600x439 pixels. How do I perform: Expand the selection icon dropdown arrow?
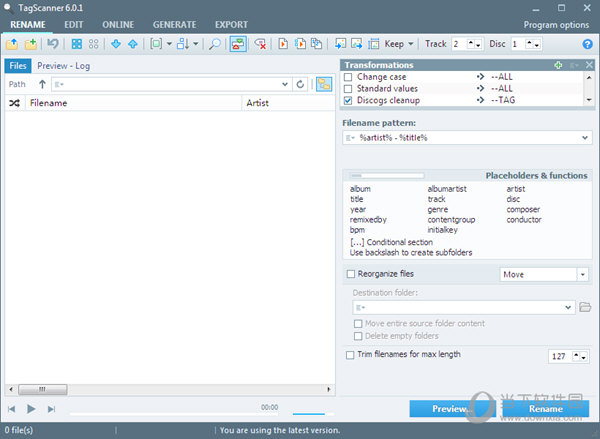[169, 44]
